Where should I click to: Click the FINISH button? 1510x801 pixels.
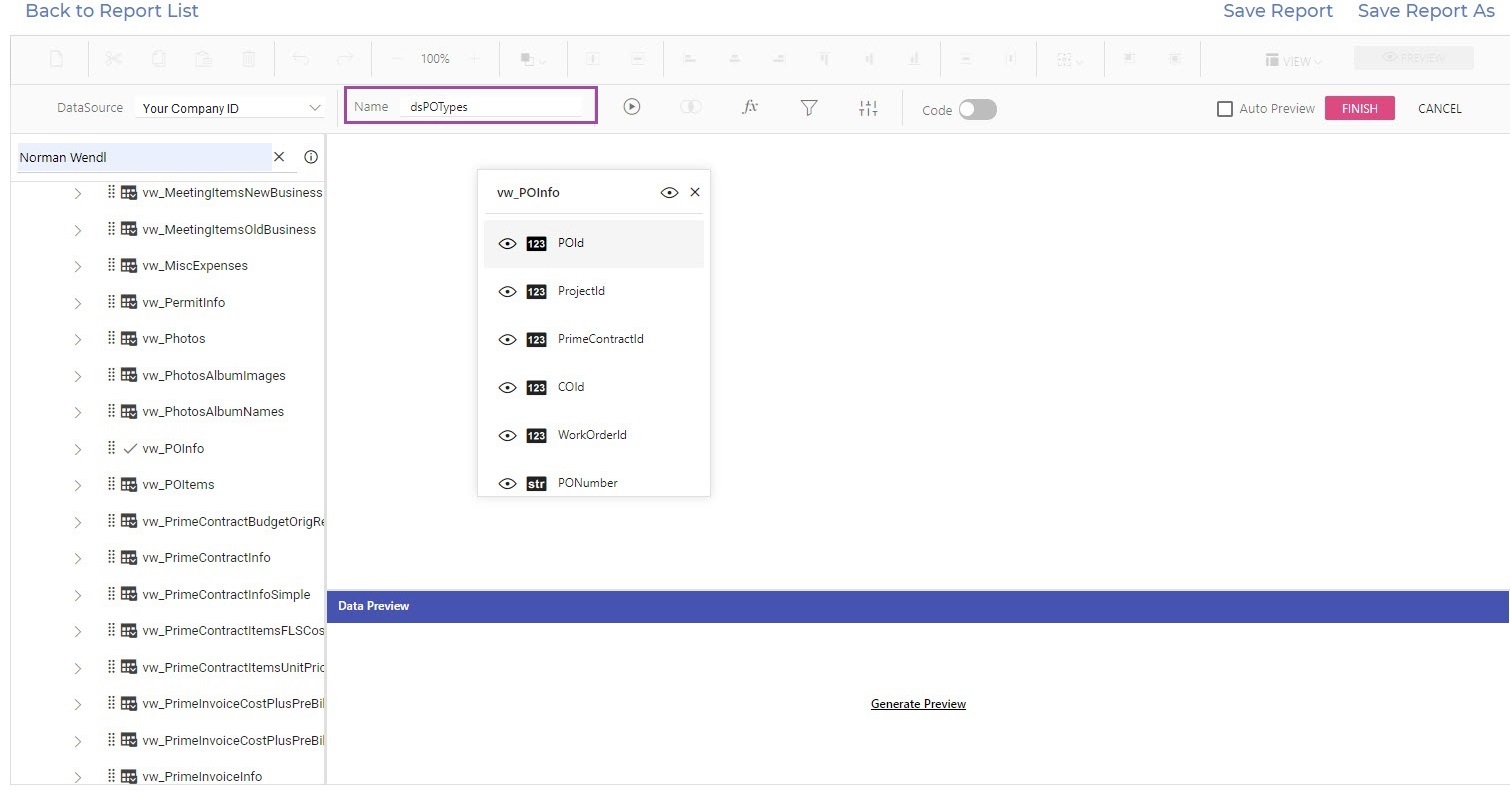tap(1359, 108)
